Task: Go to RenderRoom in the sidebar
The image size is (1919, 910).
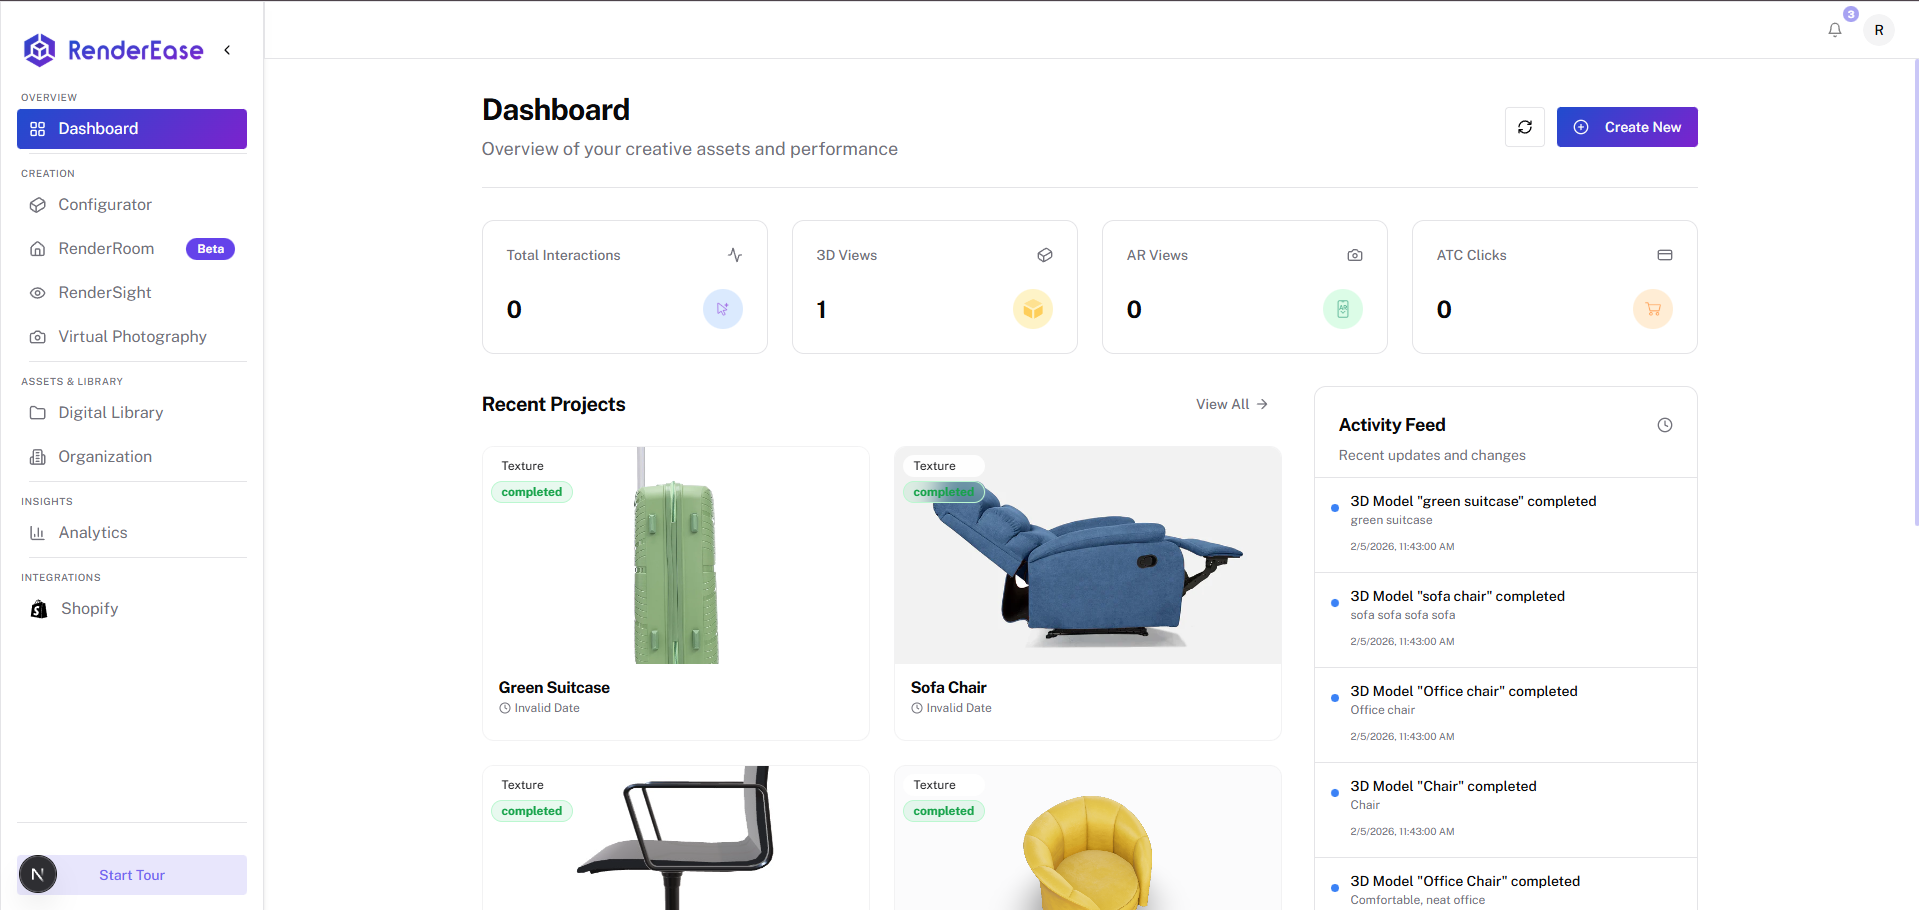Action: (x=132, y=249)
